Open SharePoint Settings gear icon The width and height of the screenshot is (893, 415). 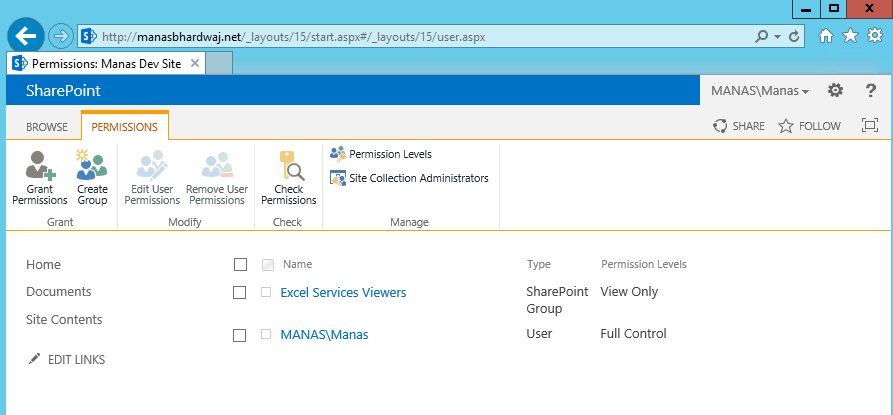835,90
